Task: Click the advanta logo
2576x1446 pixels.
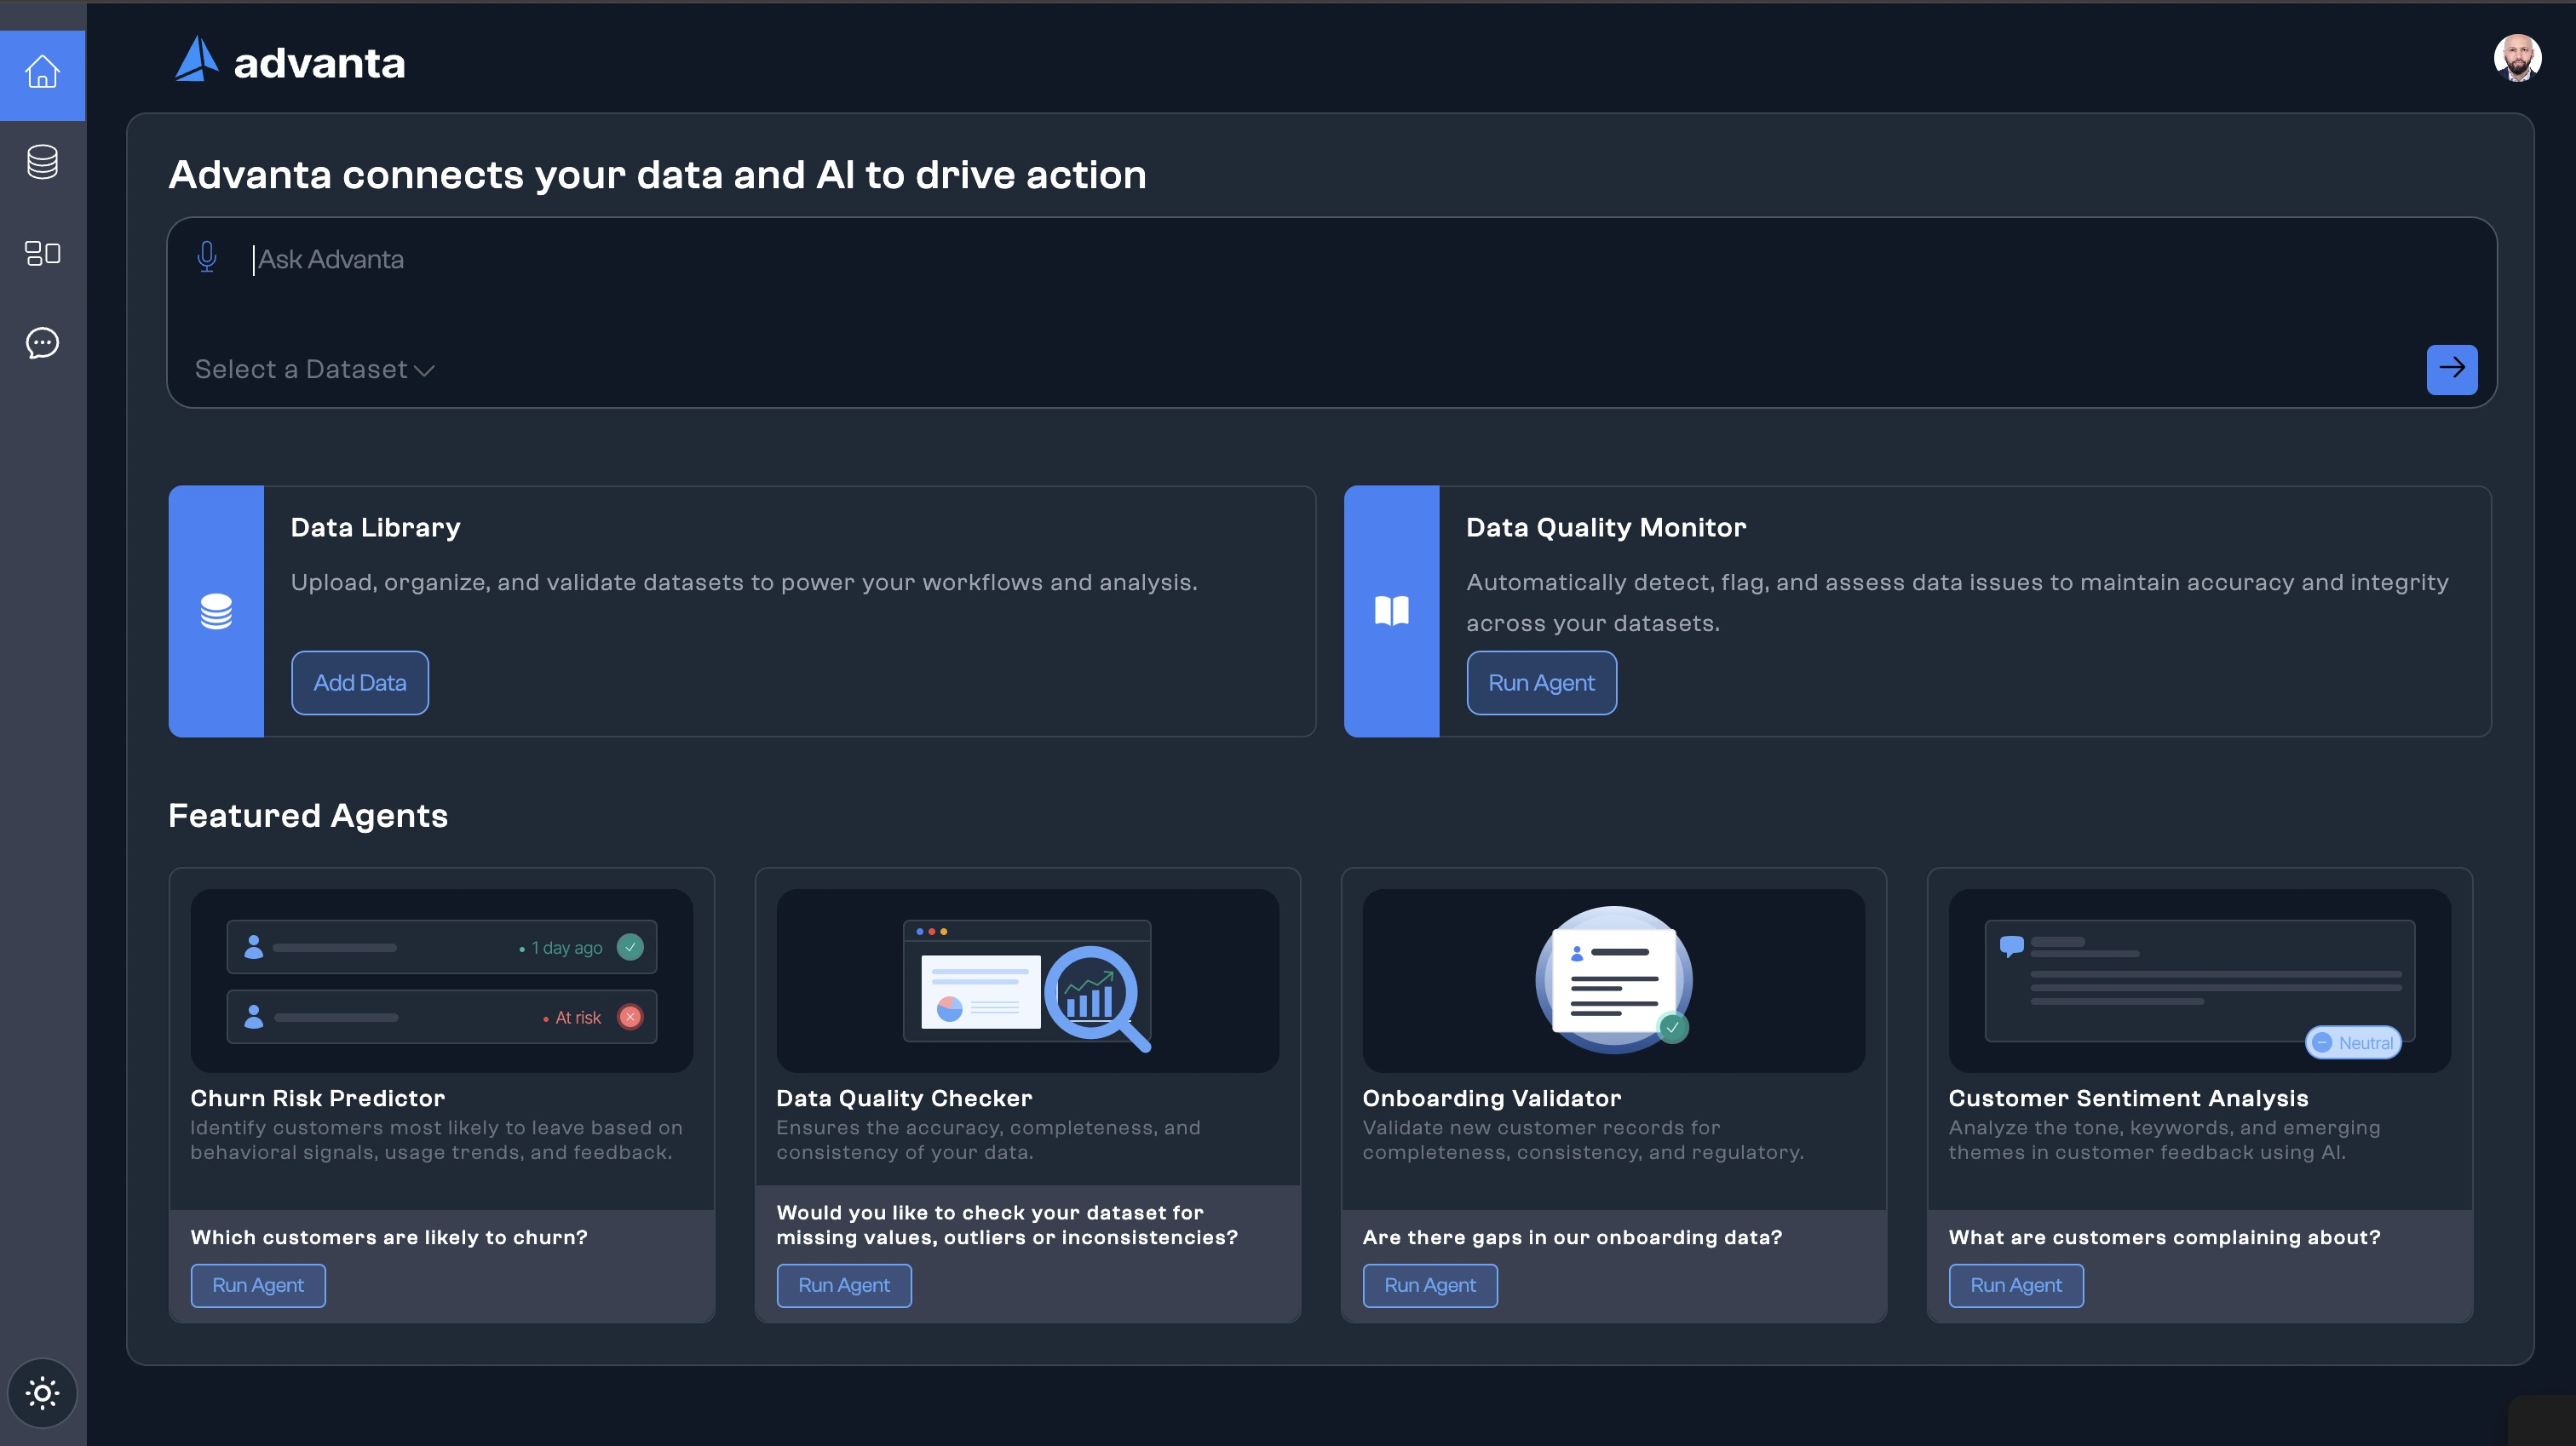Action: 290,62
